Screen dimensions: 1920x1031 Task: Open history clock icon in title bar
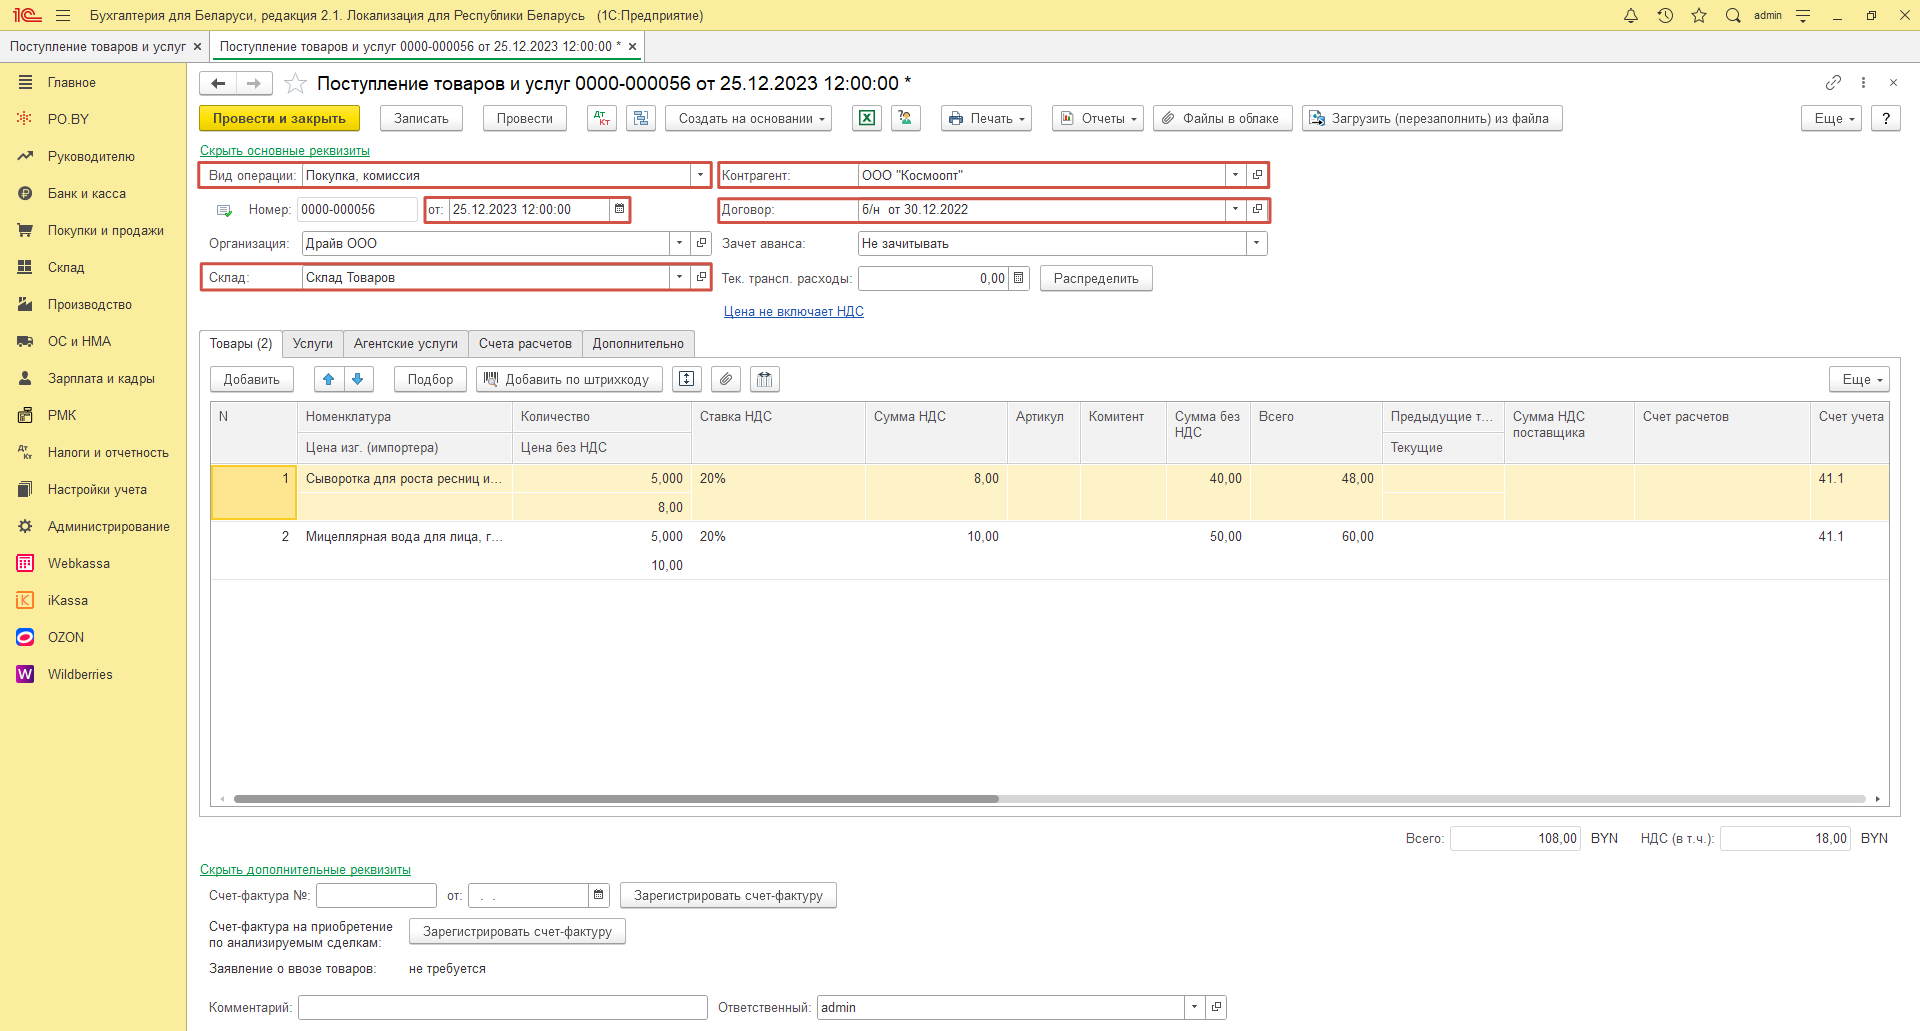(x=1665, y=15)
